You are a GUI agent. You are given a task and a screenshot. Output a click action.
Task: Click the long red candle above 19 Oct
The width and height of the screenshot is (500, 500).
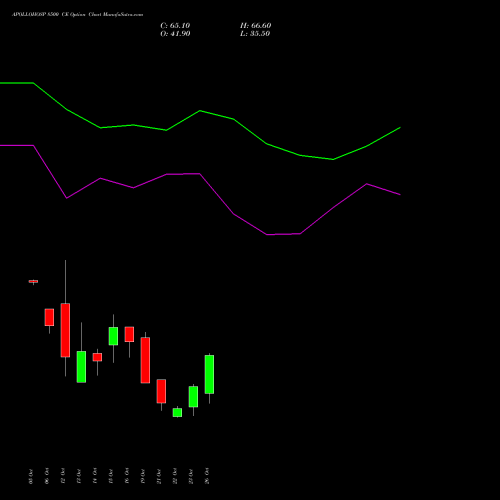coord(145,360)
